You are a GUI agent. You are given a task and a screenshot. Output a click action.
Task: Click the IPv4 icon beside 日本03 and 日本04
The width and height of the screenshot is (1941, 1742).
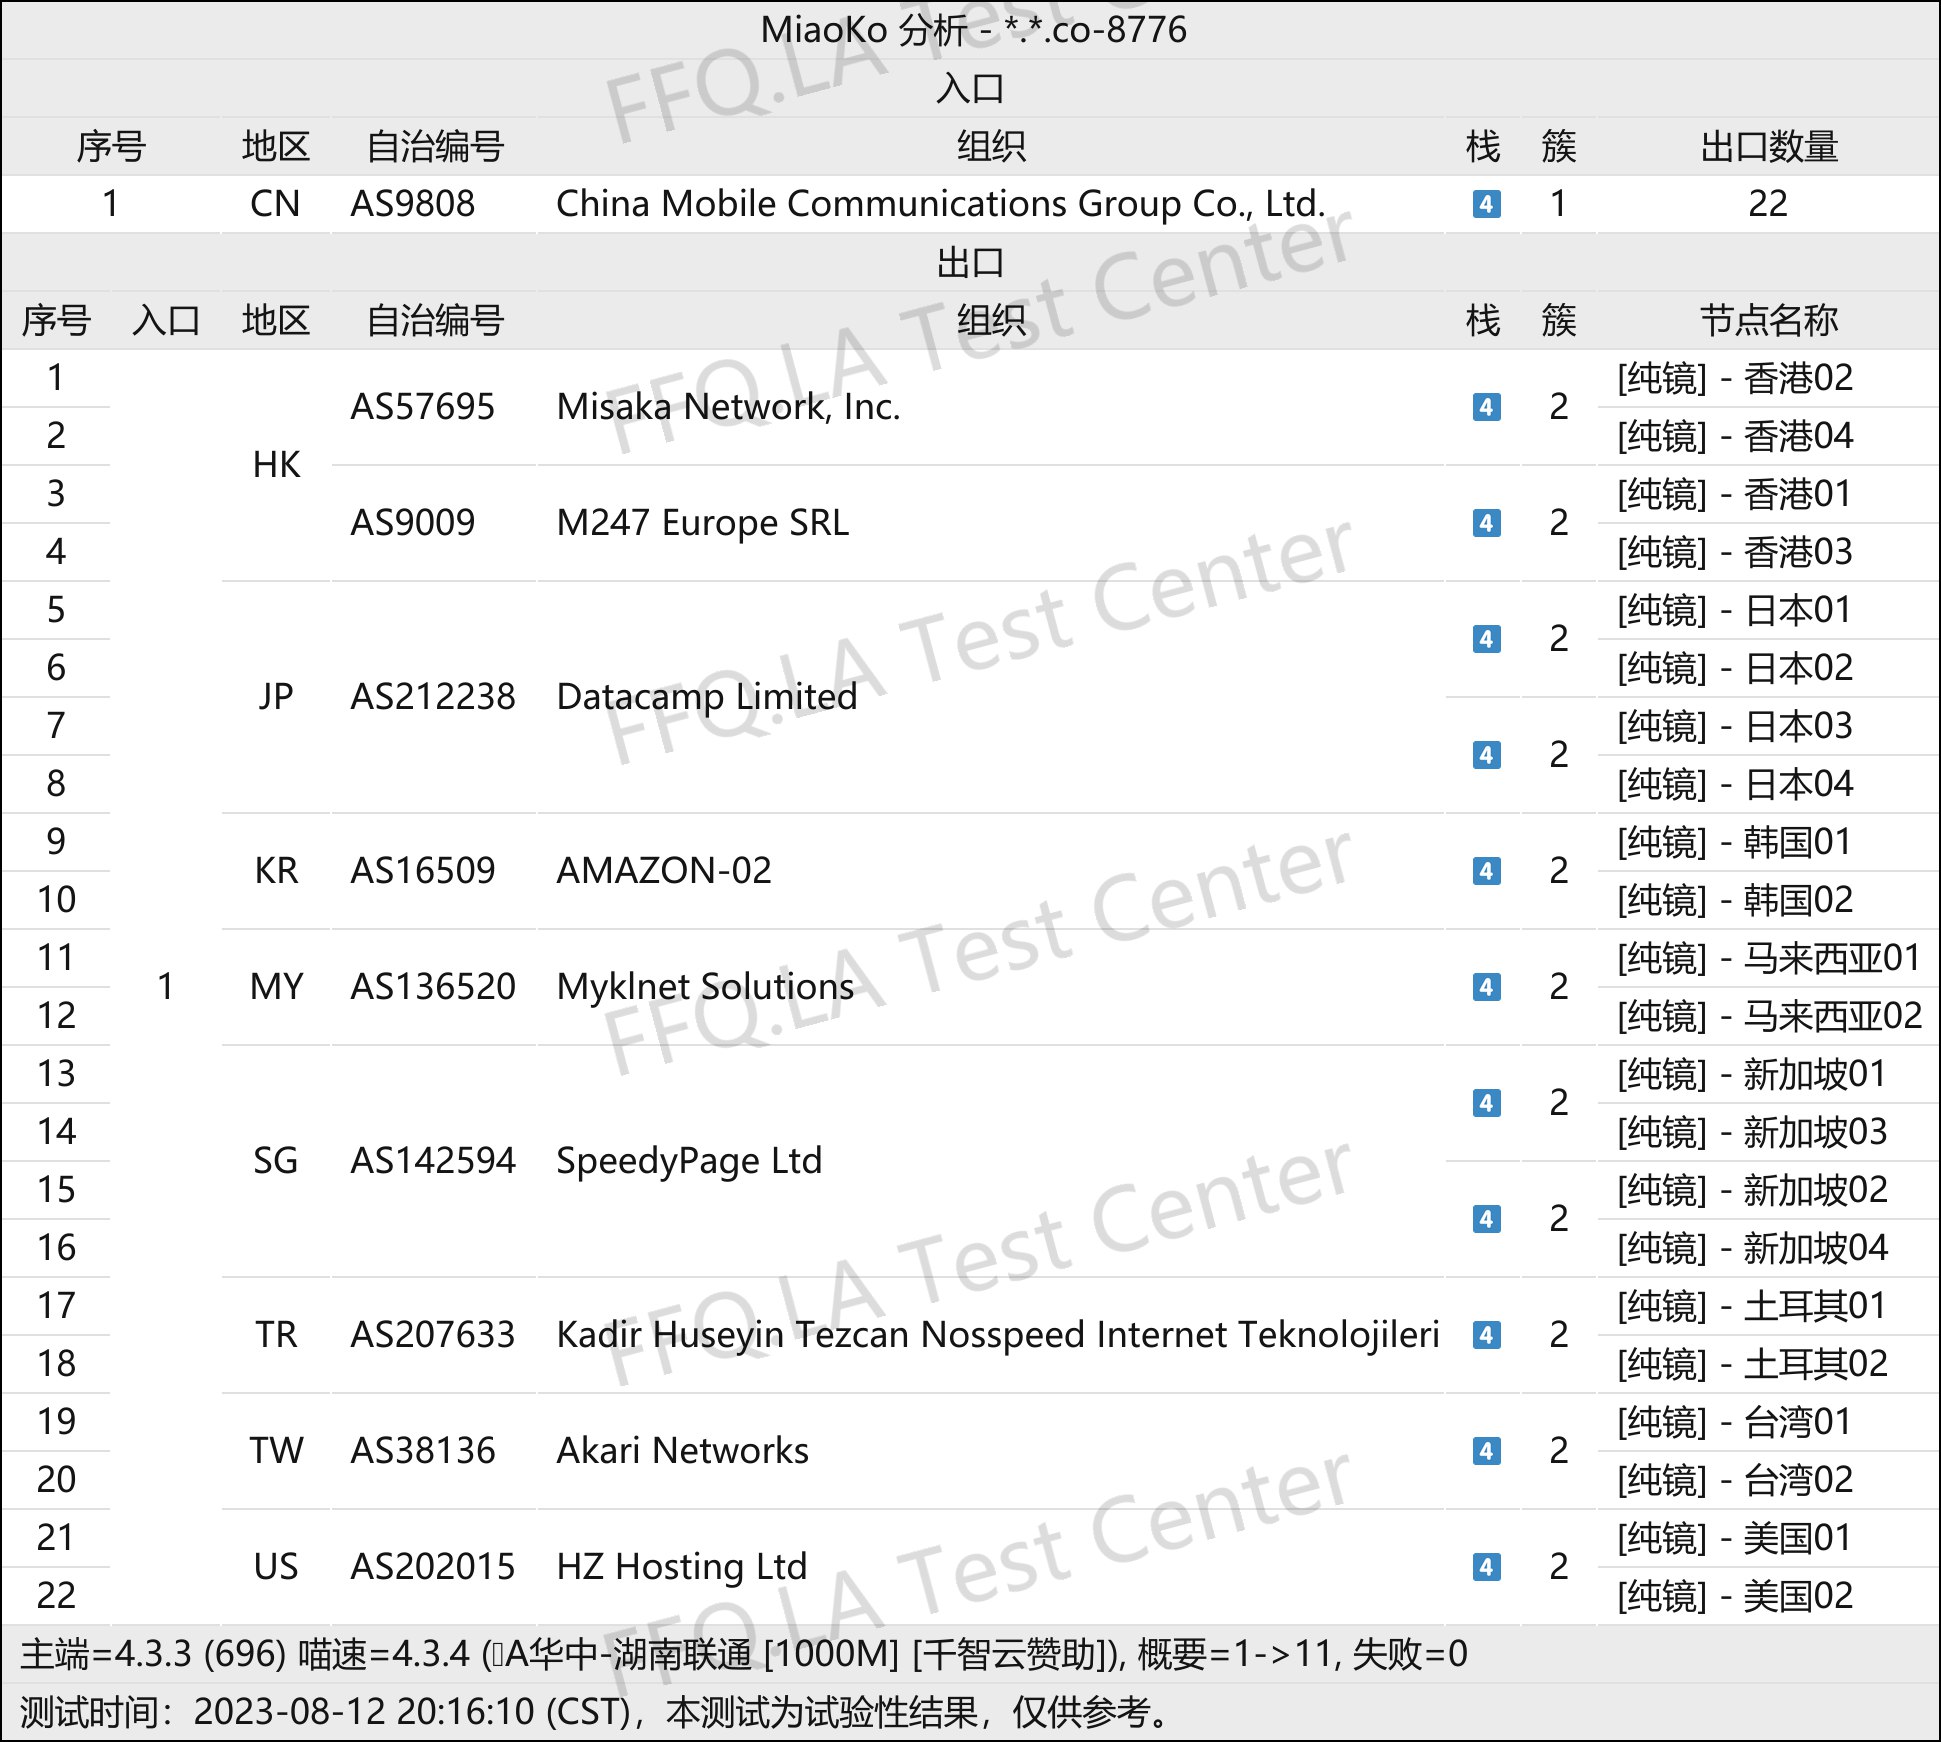[x=1486, y=755]
